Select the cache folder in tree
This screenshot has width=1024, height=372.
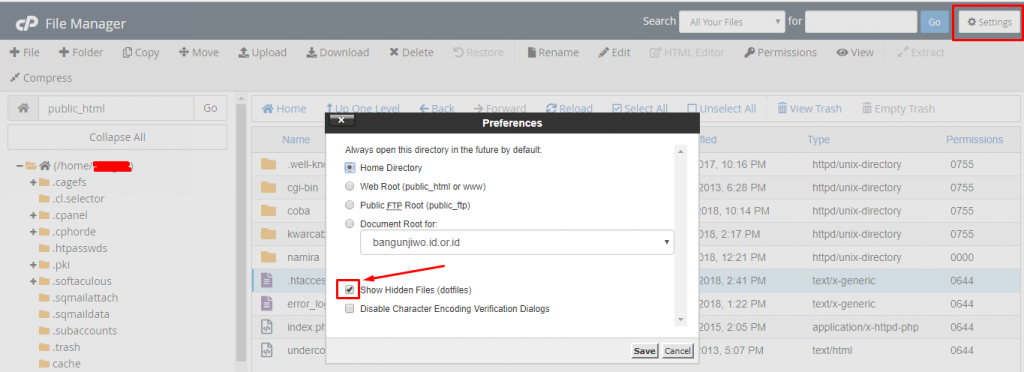click(x=67, y=364)
